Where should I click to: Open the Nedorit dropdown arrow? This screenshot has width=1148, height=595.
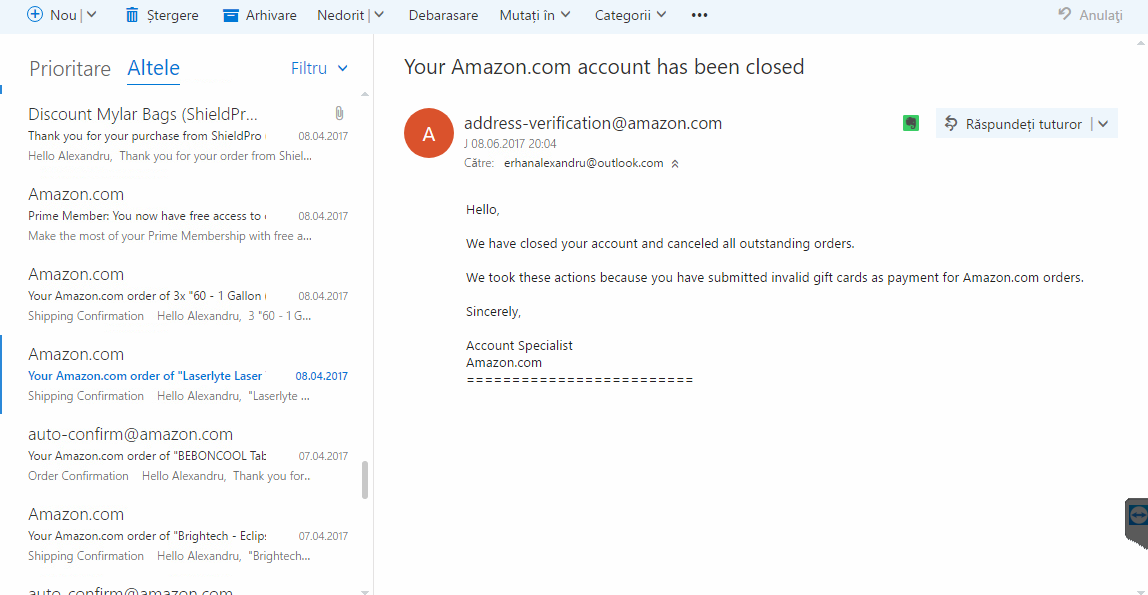[x=379, y=15]
